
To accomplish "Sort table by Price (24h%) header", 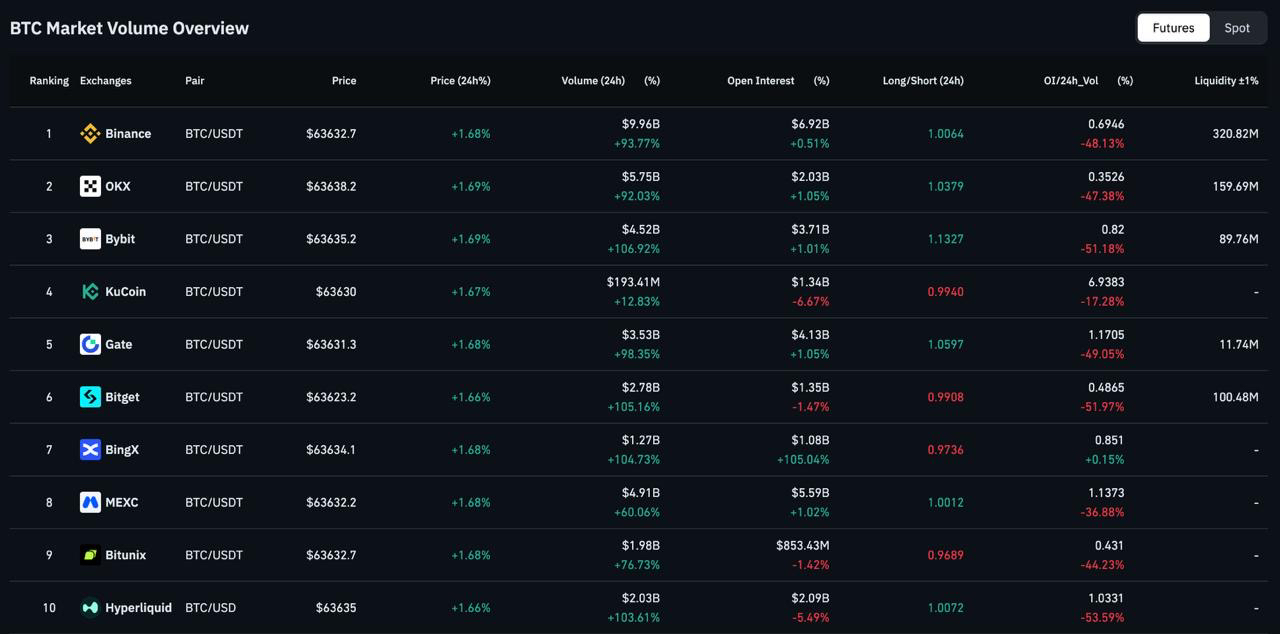I will click(460, 81).
